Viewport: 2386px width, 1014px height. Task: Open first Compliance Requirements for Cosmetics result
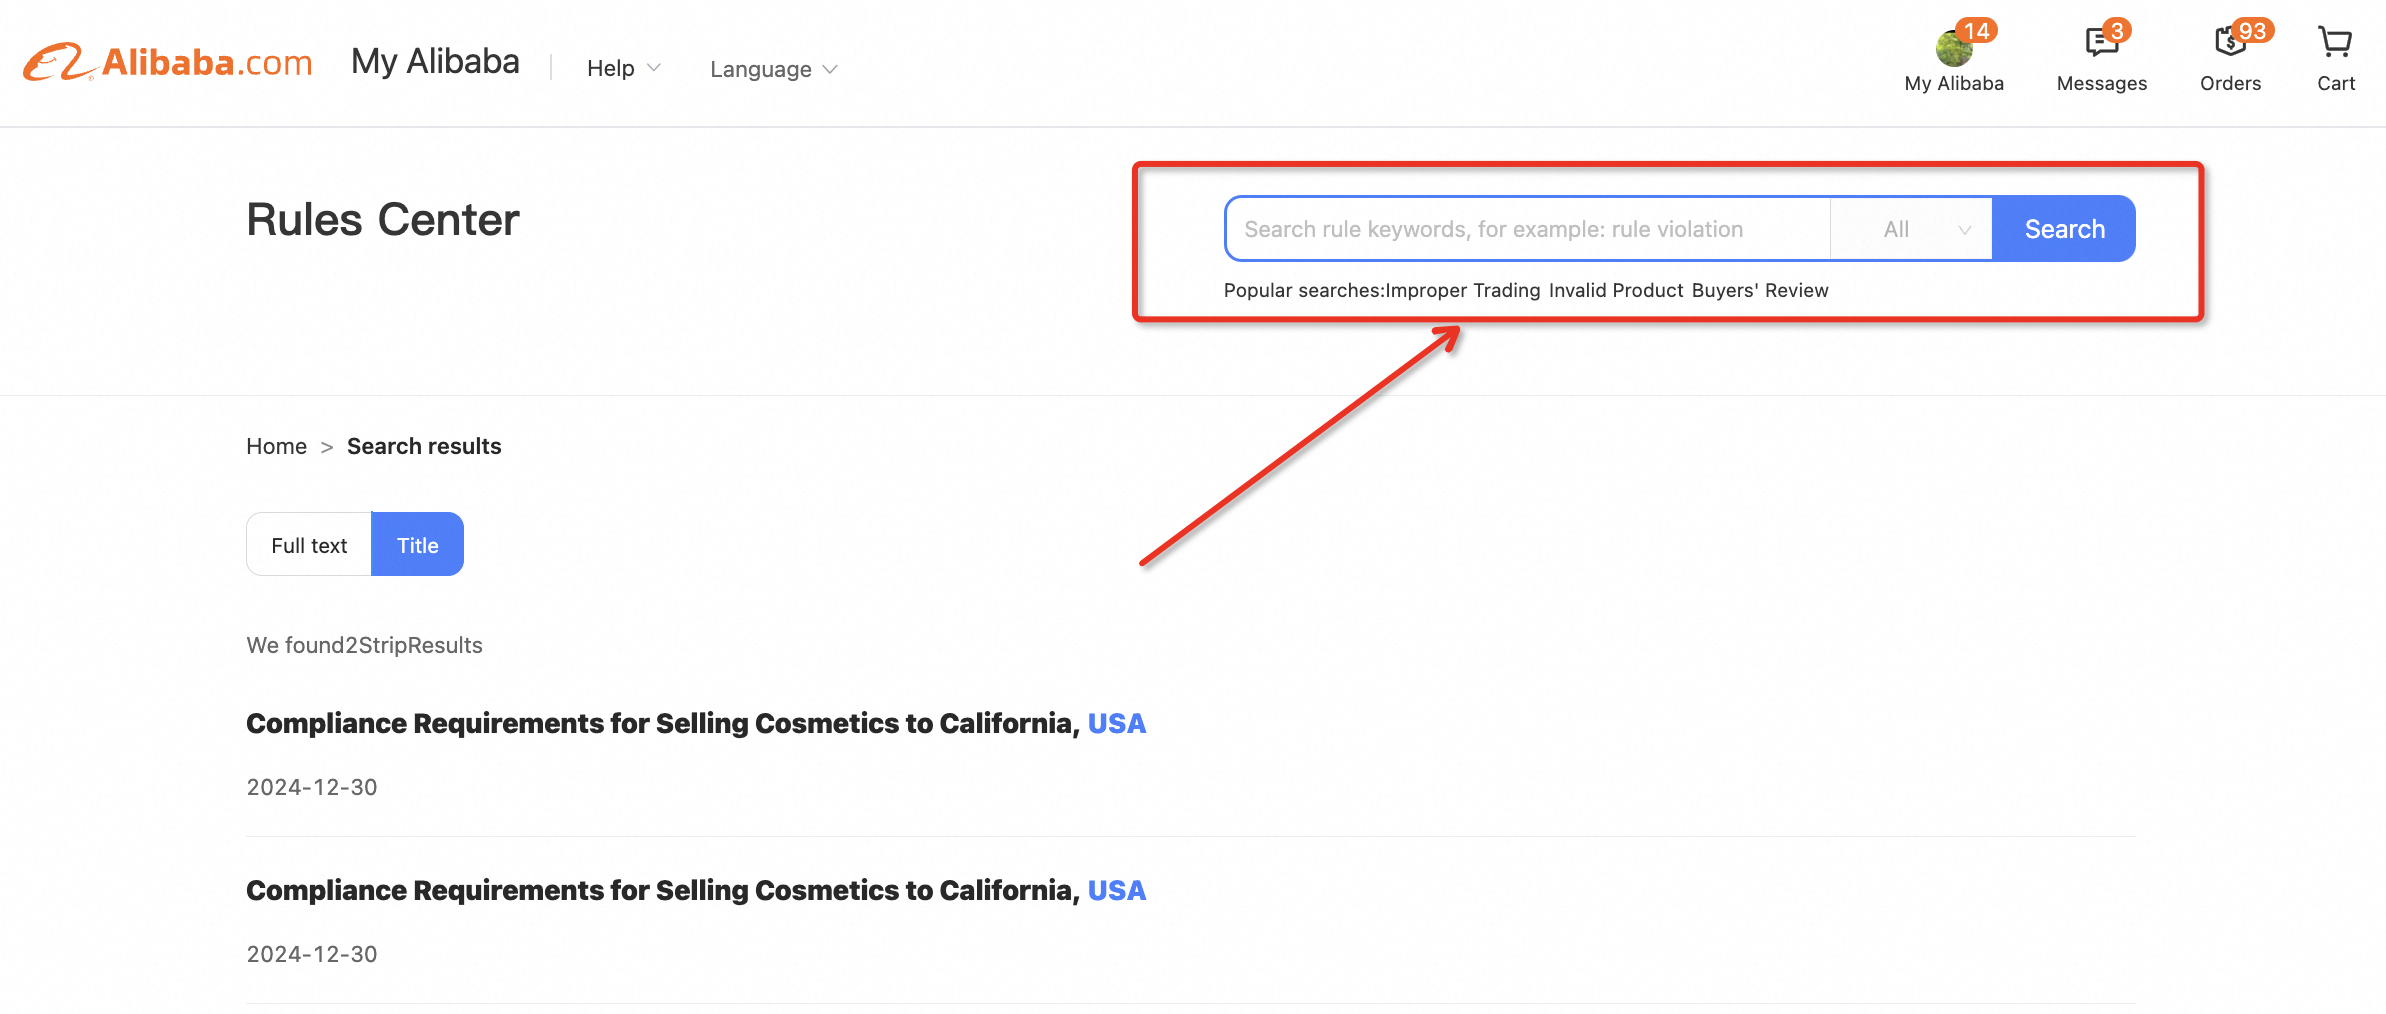point(696,723)
